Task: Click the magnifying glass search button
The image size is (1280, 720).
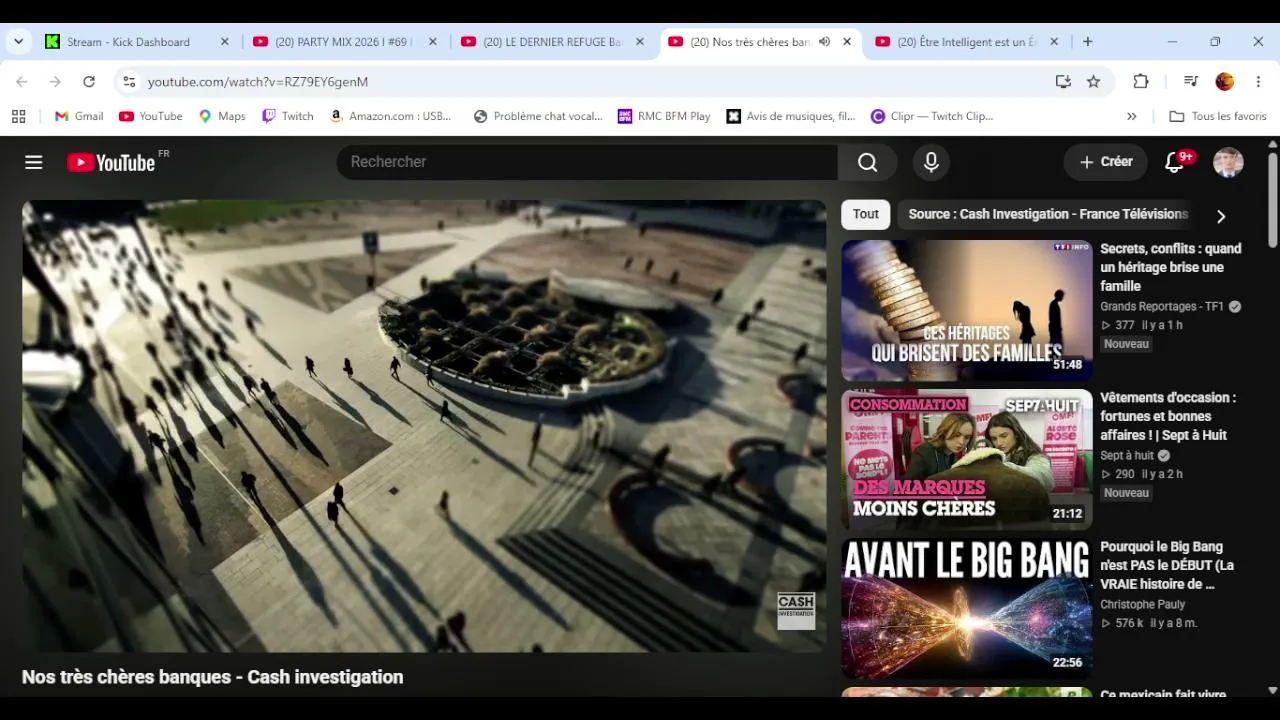Action: (x=867, y=162)
